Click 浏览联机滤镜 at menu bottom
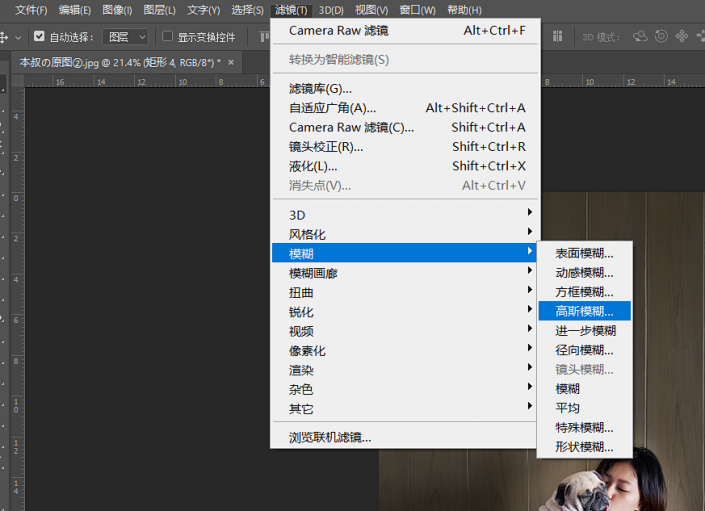The width and height of the screenshot is (705, 511). pos(330,437)
